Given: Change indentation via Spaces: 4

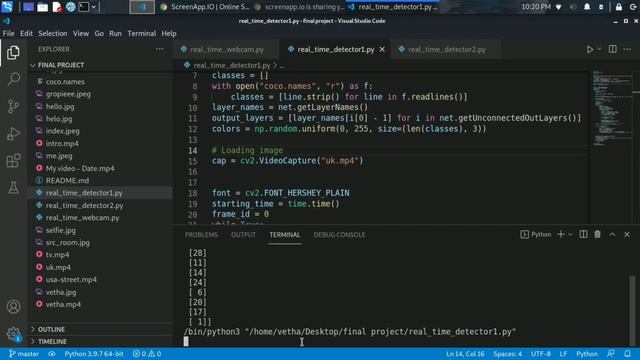Looking at the screenshot, I should click(x=507, y=354).
